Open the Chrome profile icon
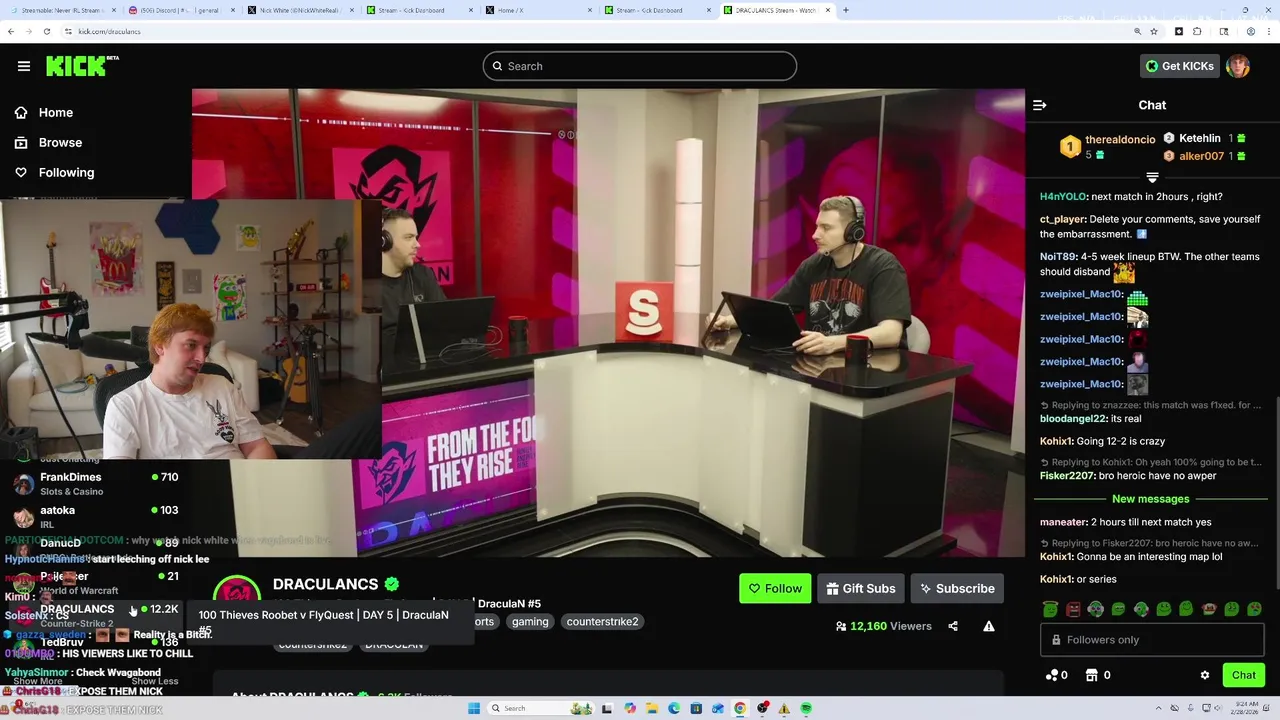 (x=1250, y=31)
